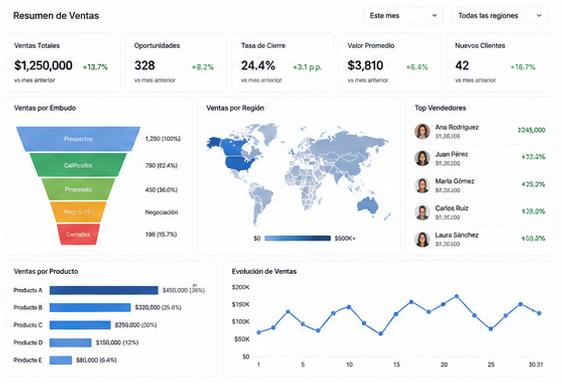This screenshot has height=384, width=562.
Task: Click the red Cerradas funnel segment
Action: tap(78, 234)
